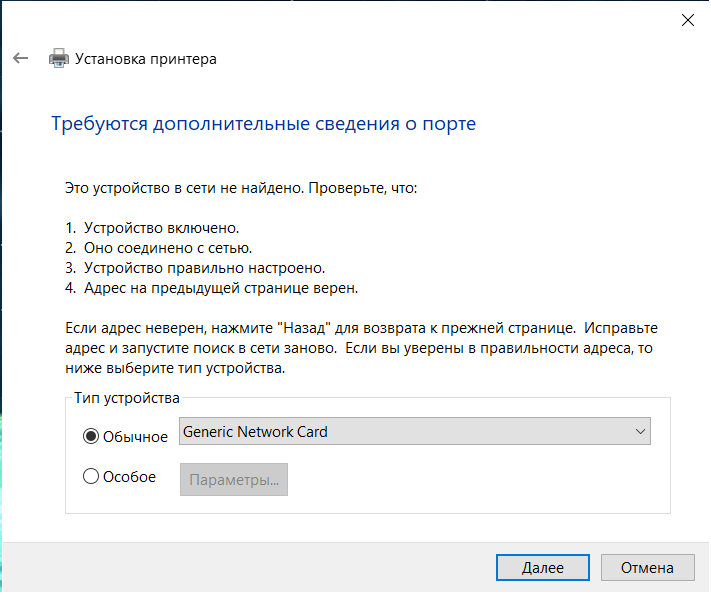Expand the device type dropdown arrow

click(x=640, y=432)
